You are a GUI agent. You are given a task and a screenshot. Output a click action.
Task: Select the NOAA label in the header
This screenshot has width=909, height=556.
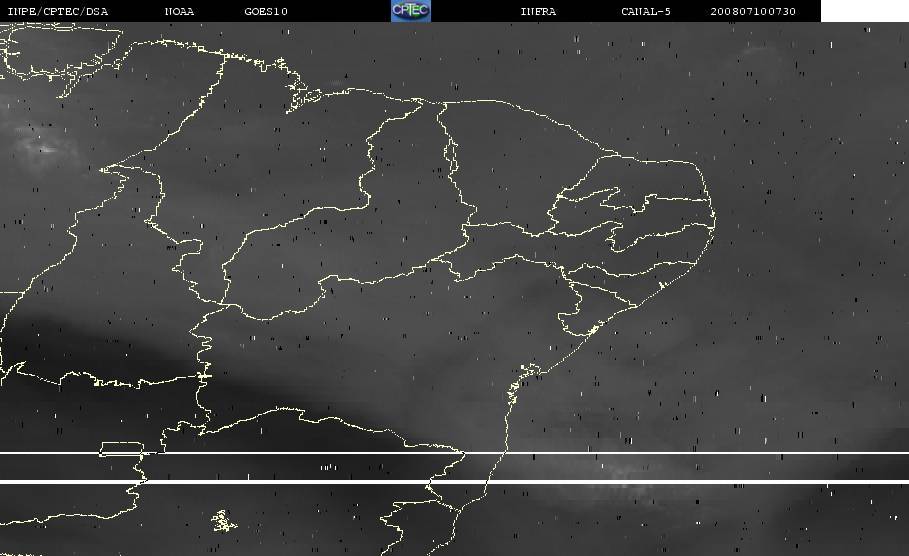(x=179, y=11)
